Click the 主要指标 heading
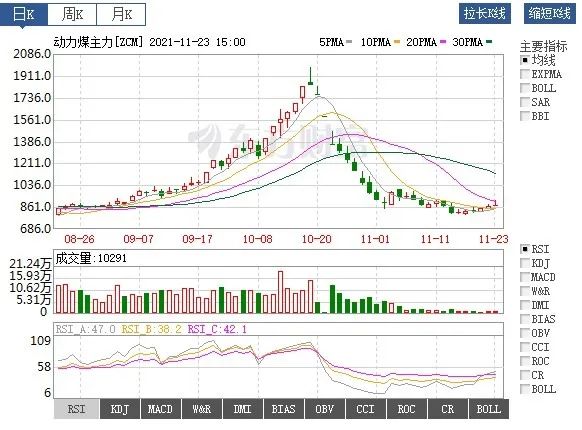This screenshot has width=582, height=430. [x=544, y=46]
